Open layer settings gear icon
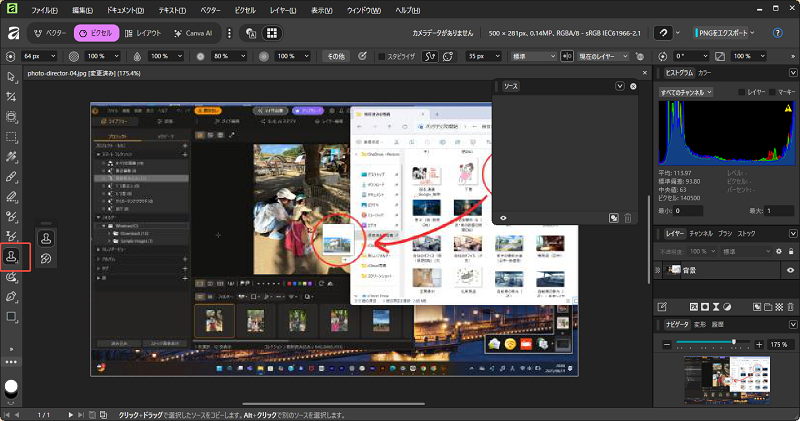 tap(779, 252)
